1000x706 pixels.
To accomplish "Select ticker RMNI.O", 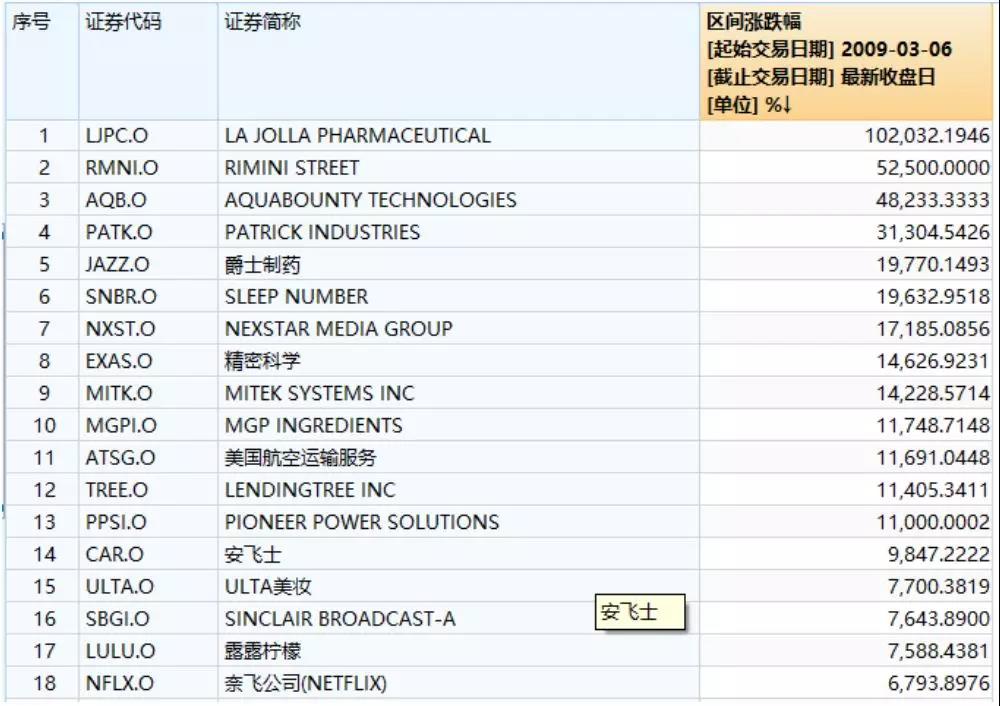I will coord(122,168).
